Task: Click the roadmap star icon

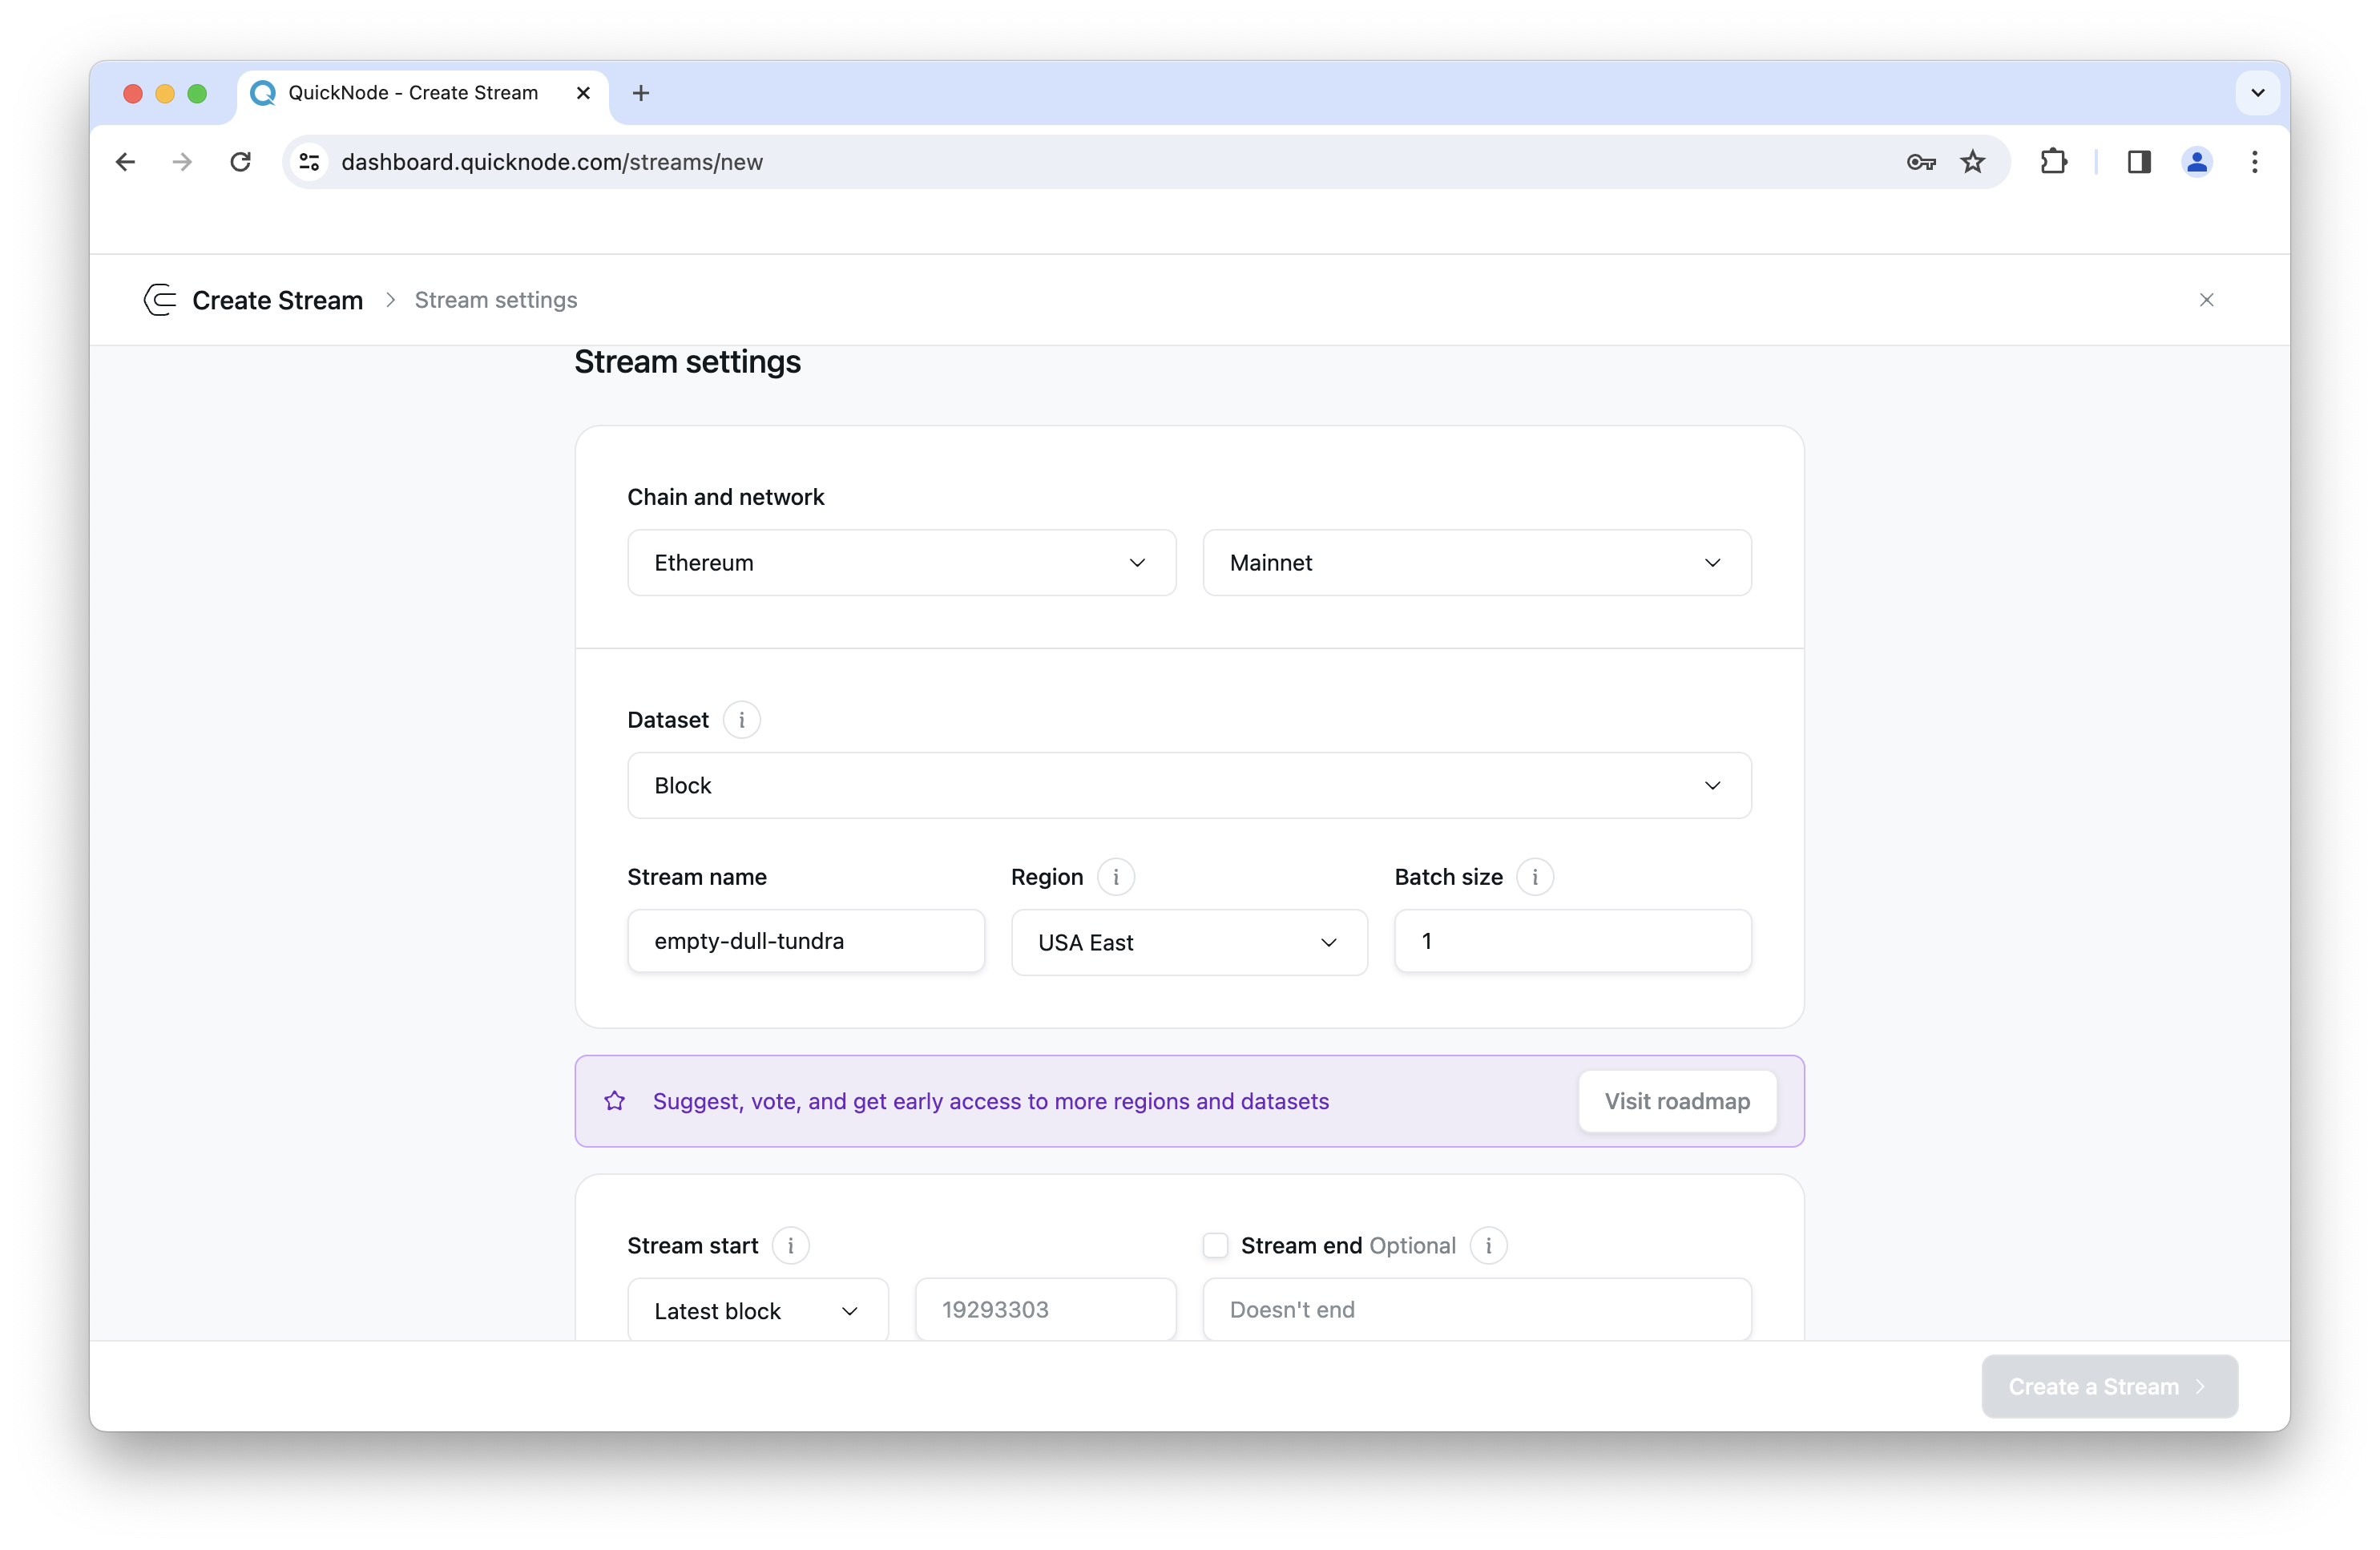Action: pos(615,1100)
